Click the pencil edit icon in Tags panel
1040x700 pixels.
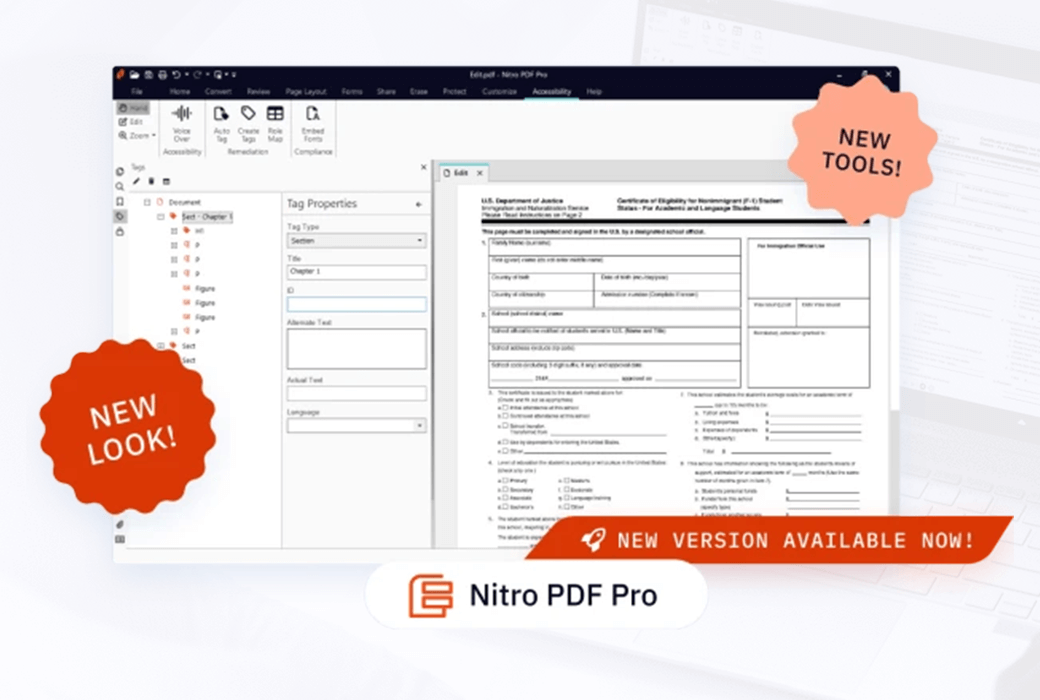pyautogui.click(x=136, y=180)
